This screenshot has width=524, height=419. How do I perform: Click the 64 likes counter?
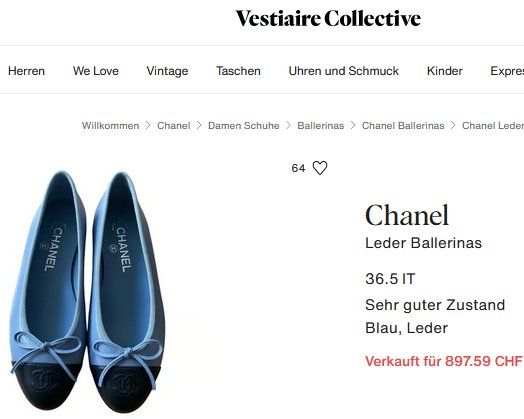[x=298, y=168]
